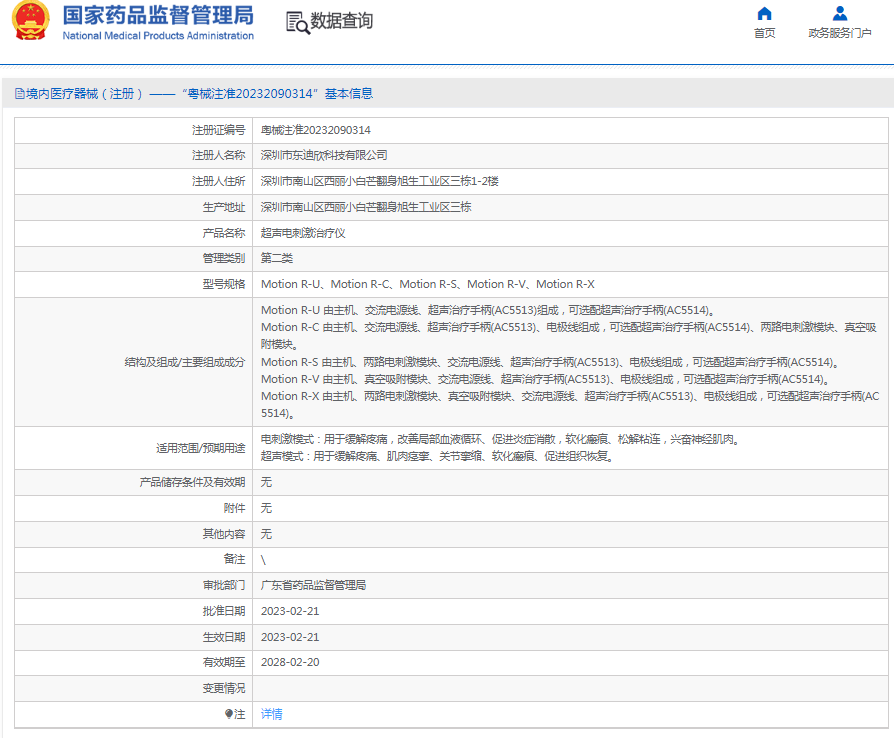Click the 备注 row label
The width and height of the screenshot is (894, 738).
pos(234,559)
